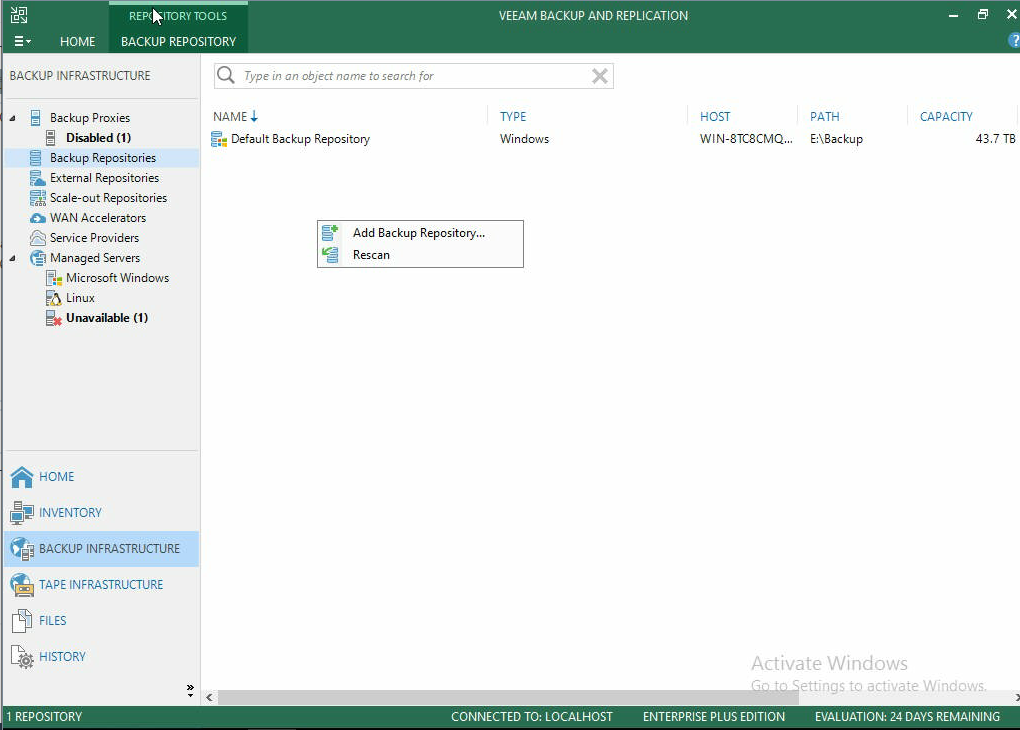Clear the search box with the X
The width and height of the screenshot is (1020, 730).
tap(600, 76)
